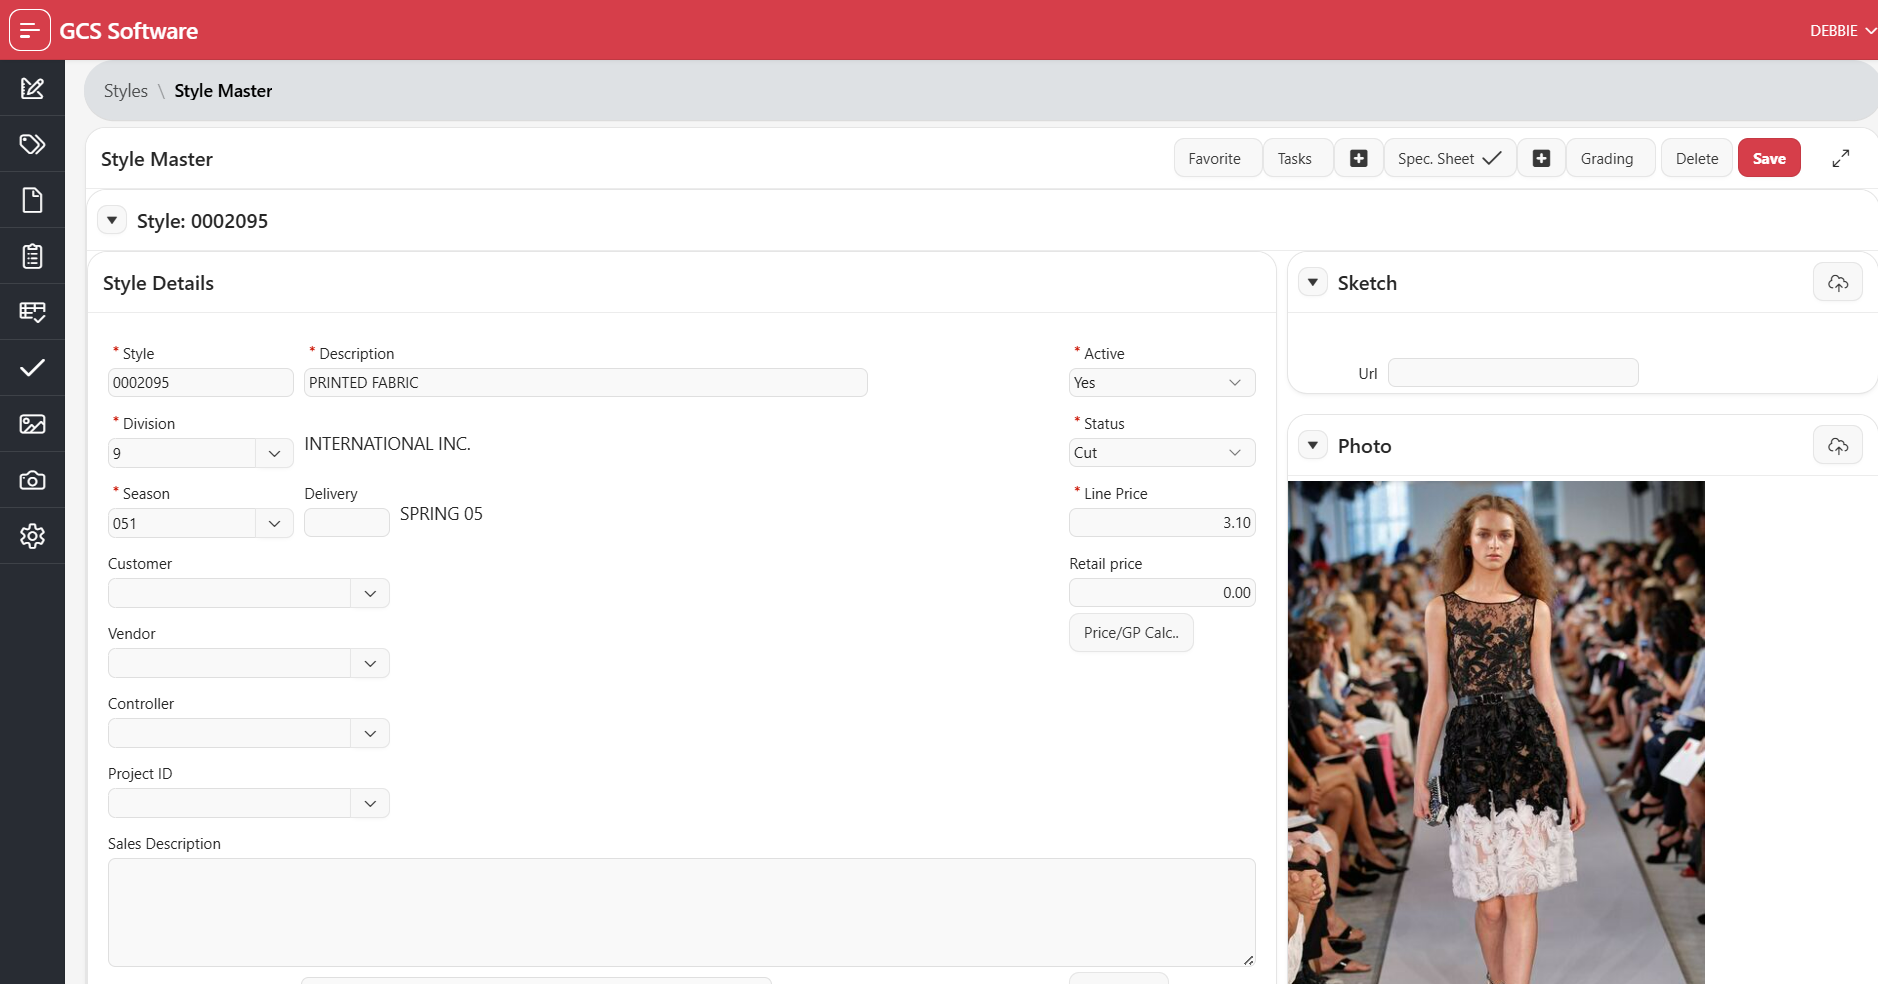This screenshot has height=984, width=1878.
Task: Open the Status dropdown set to Cut
Action: [x=1162, y=453]
